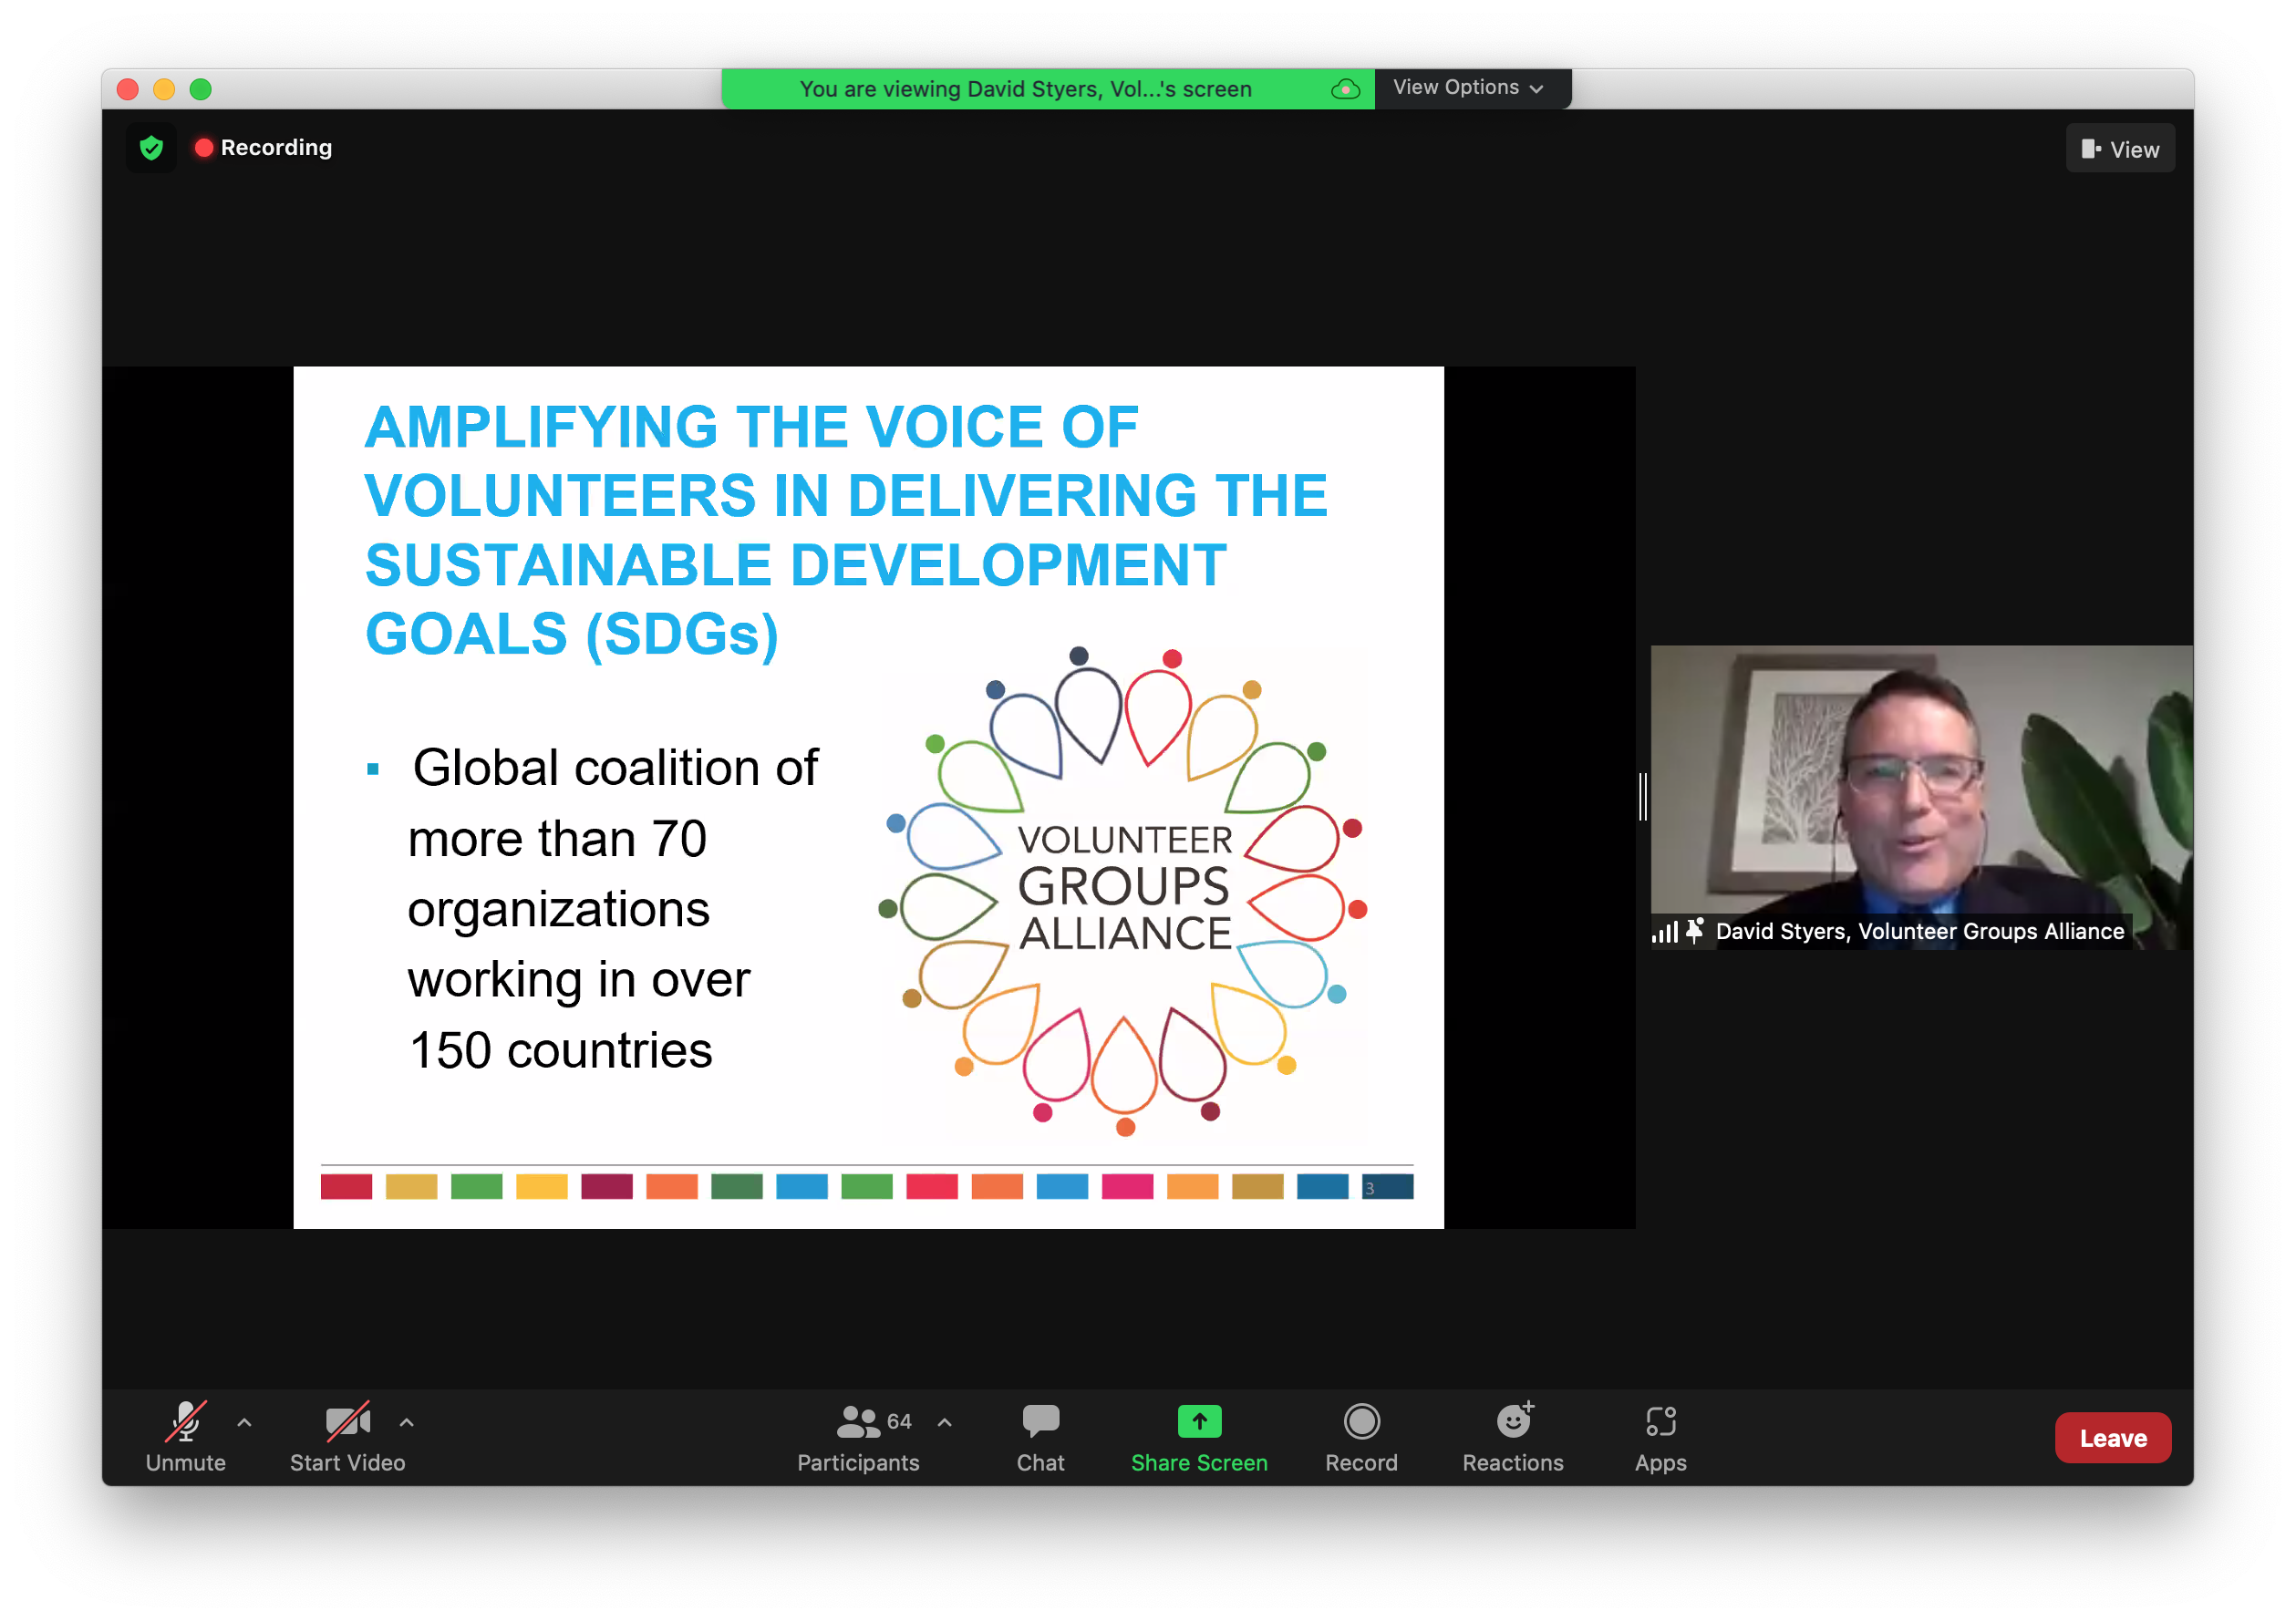Click the Record icon

pos(1361,1421)
